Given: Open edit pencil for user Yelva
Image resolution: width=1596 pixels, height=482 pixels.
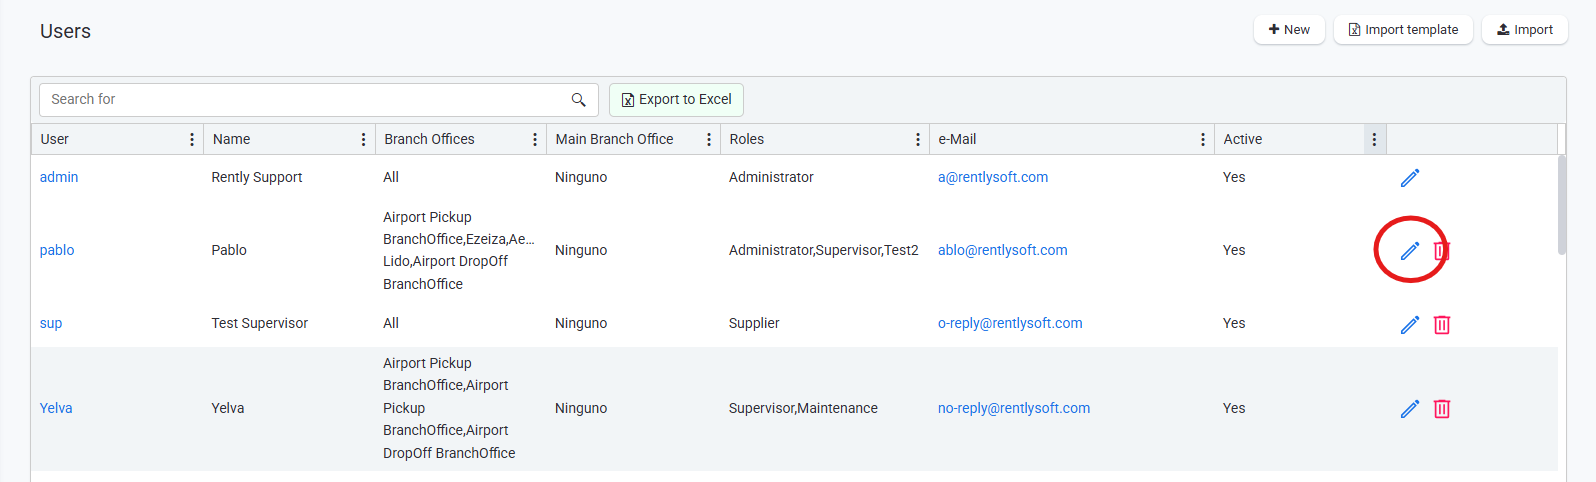Looking at the screenshot, I should coord(1410,408).
